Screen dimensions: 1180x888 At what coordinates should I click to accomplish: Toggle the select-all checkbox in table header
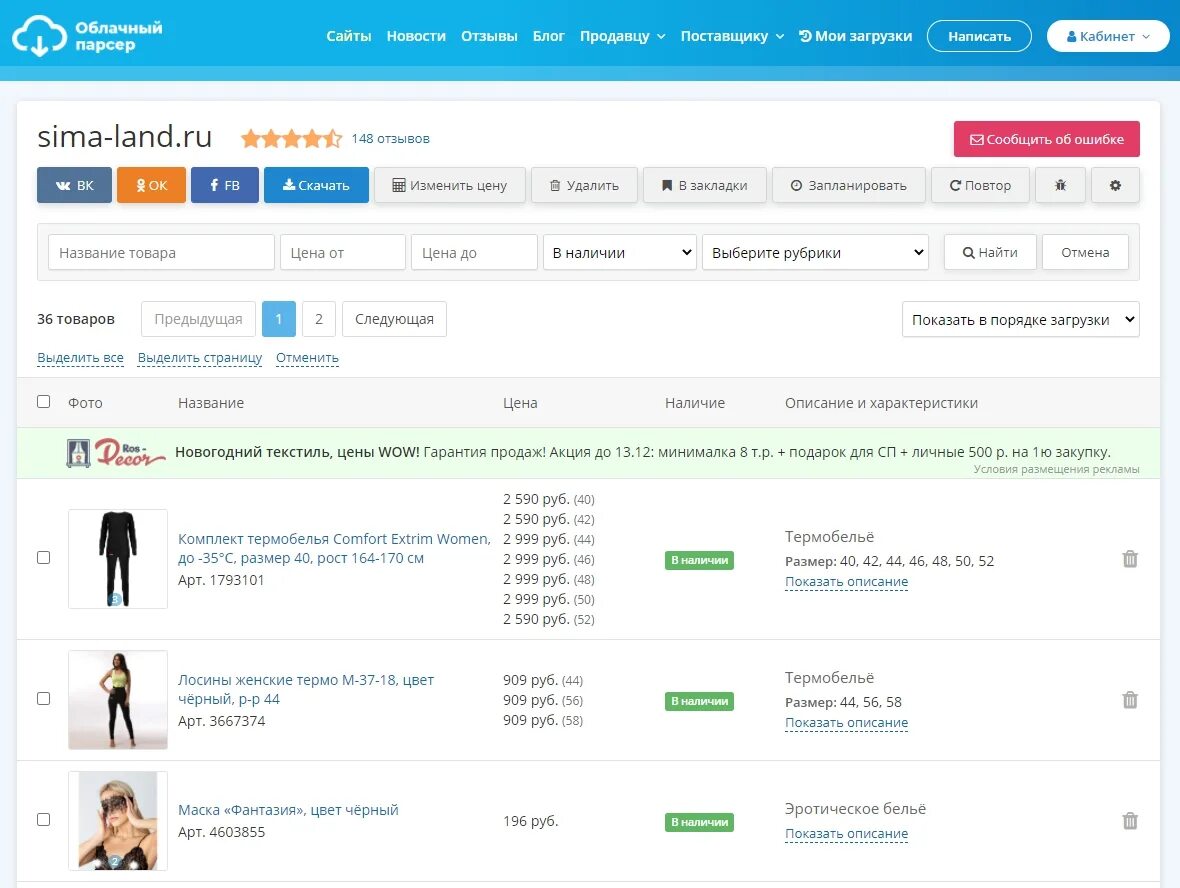tap(44, 402)
